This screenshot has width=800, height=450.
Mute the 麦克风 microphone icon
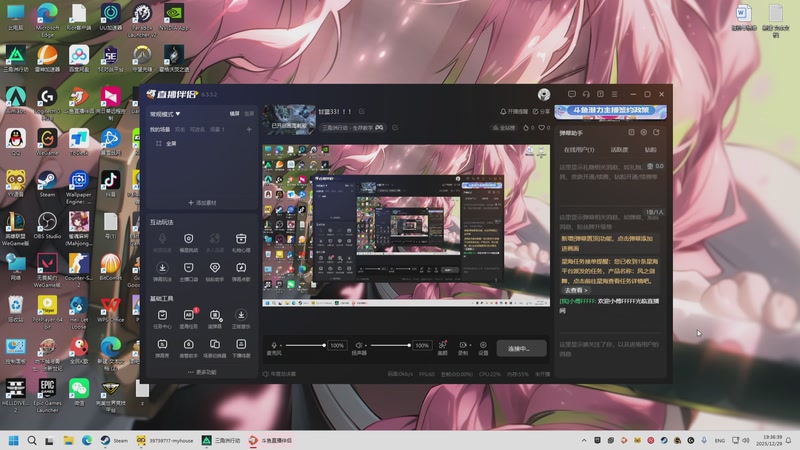tap(274, 345)
